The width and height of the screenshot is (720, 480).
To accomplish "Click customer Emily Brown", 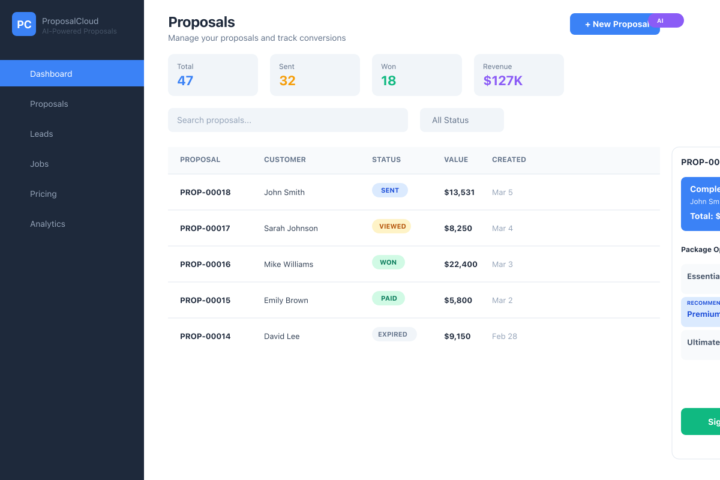I will coord(286,300).
